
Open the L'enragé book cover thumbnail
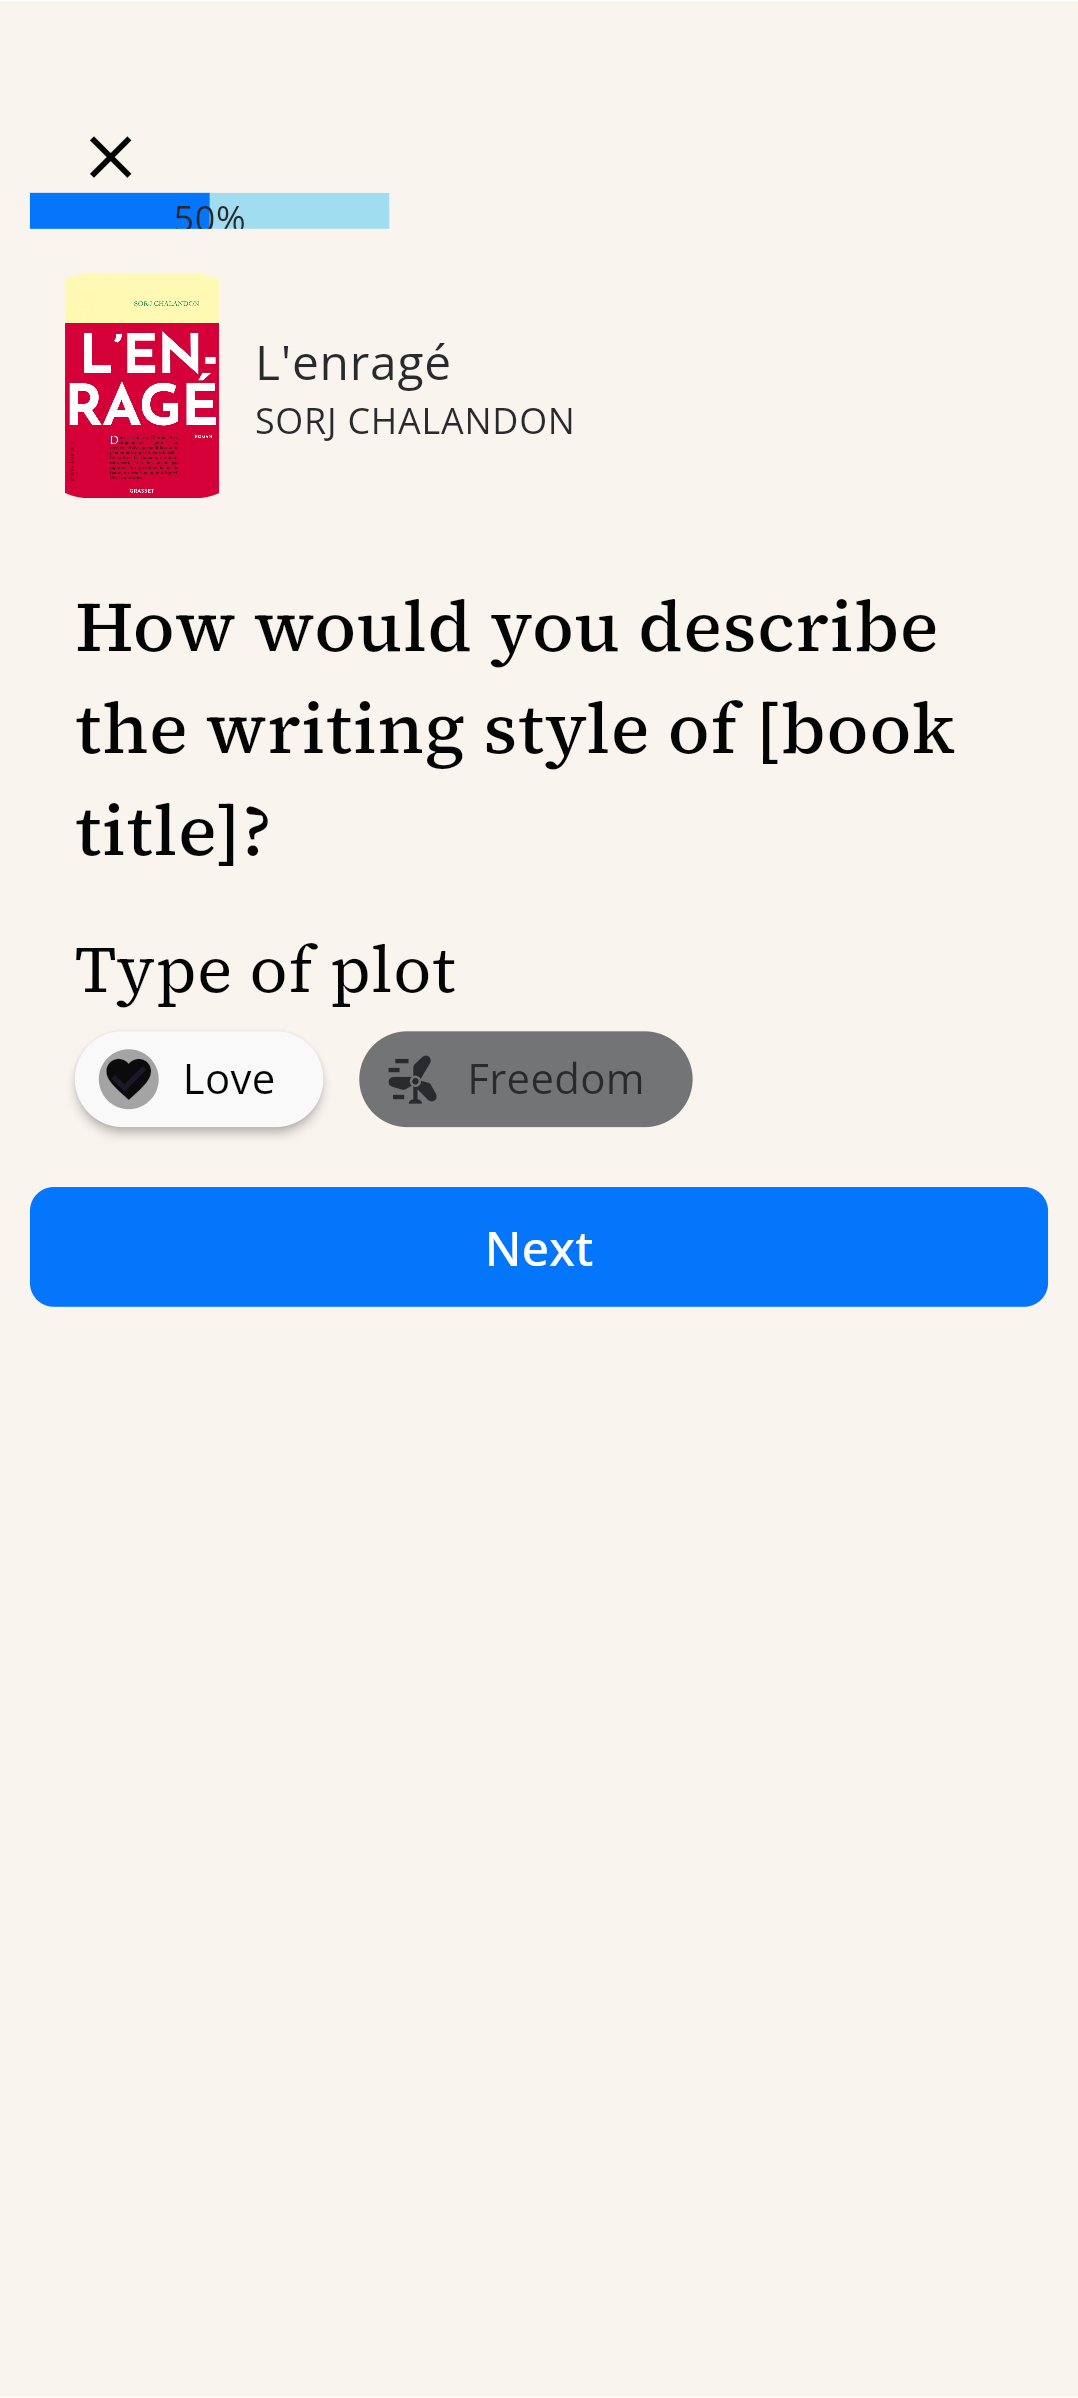click(142, 386)
